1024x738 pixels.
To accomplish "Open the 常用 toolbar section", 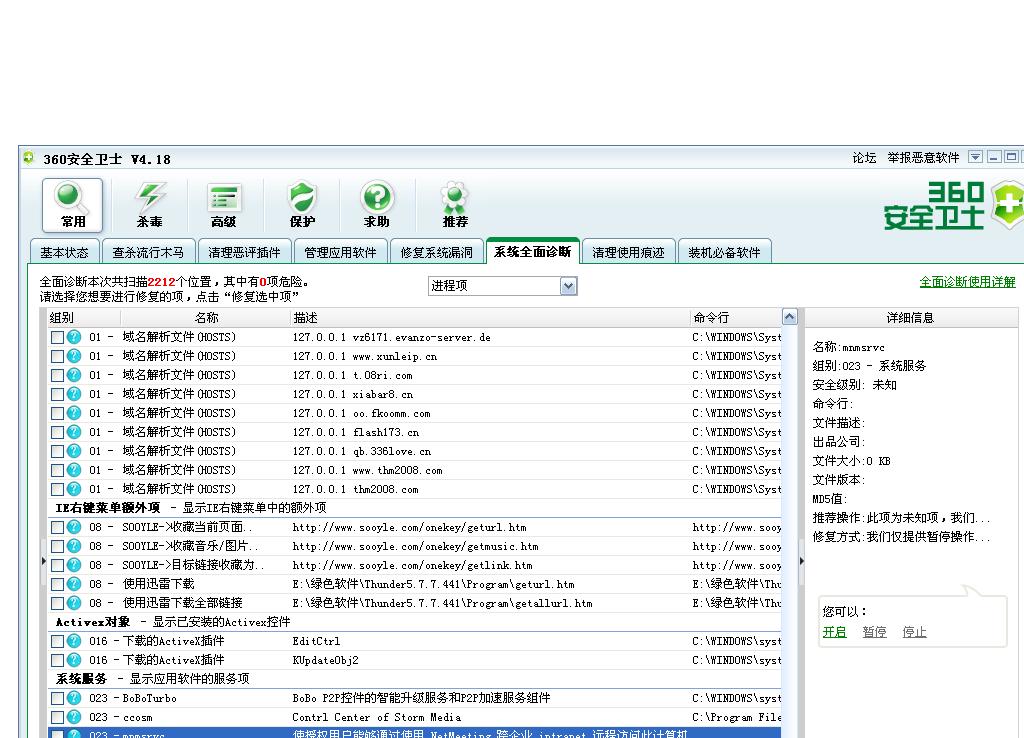I will pos(72,205).
